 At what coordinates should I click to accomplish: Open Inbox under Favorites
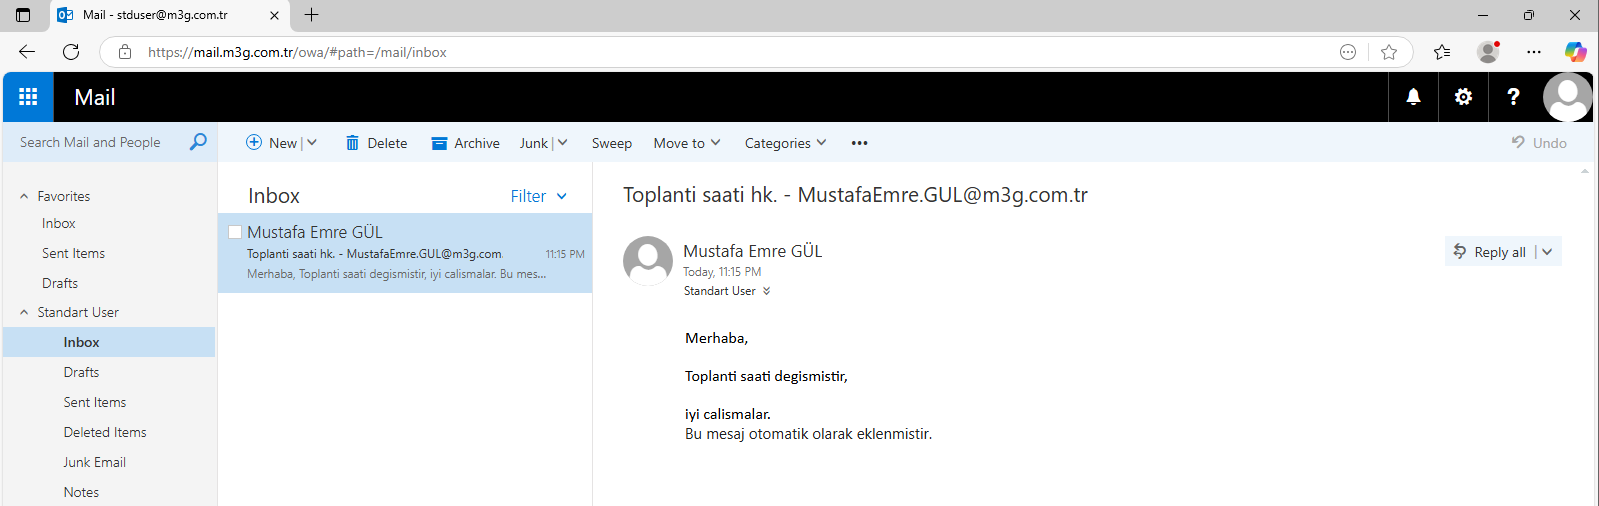[x=59, y=223]
